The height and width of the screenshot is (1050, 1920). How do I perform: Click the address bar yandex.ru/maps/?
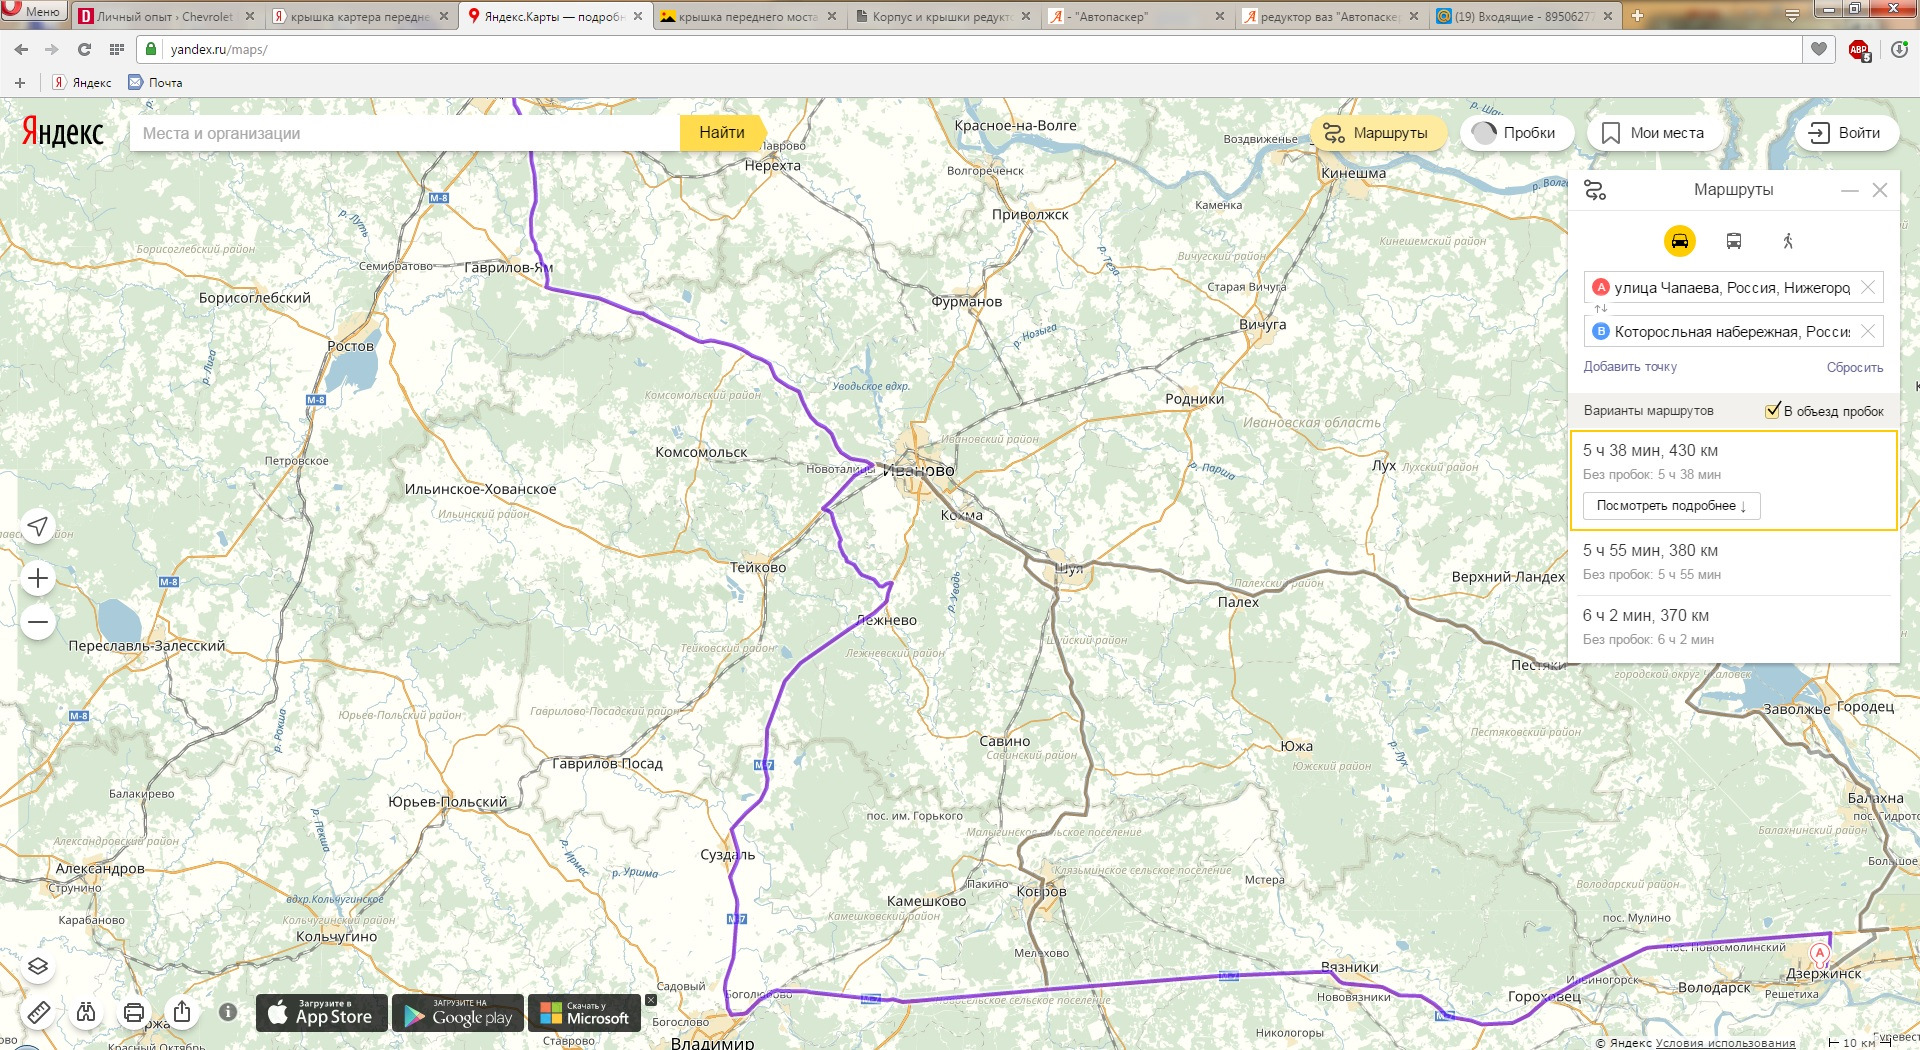970,49
